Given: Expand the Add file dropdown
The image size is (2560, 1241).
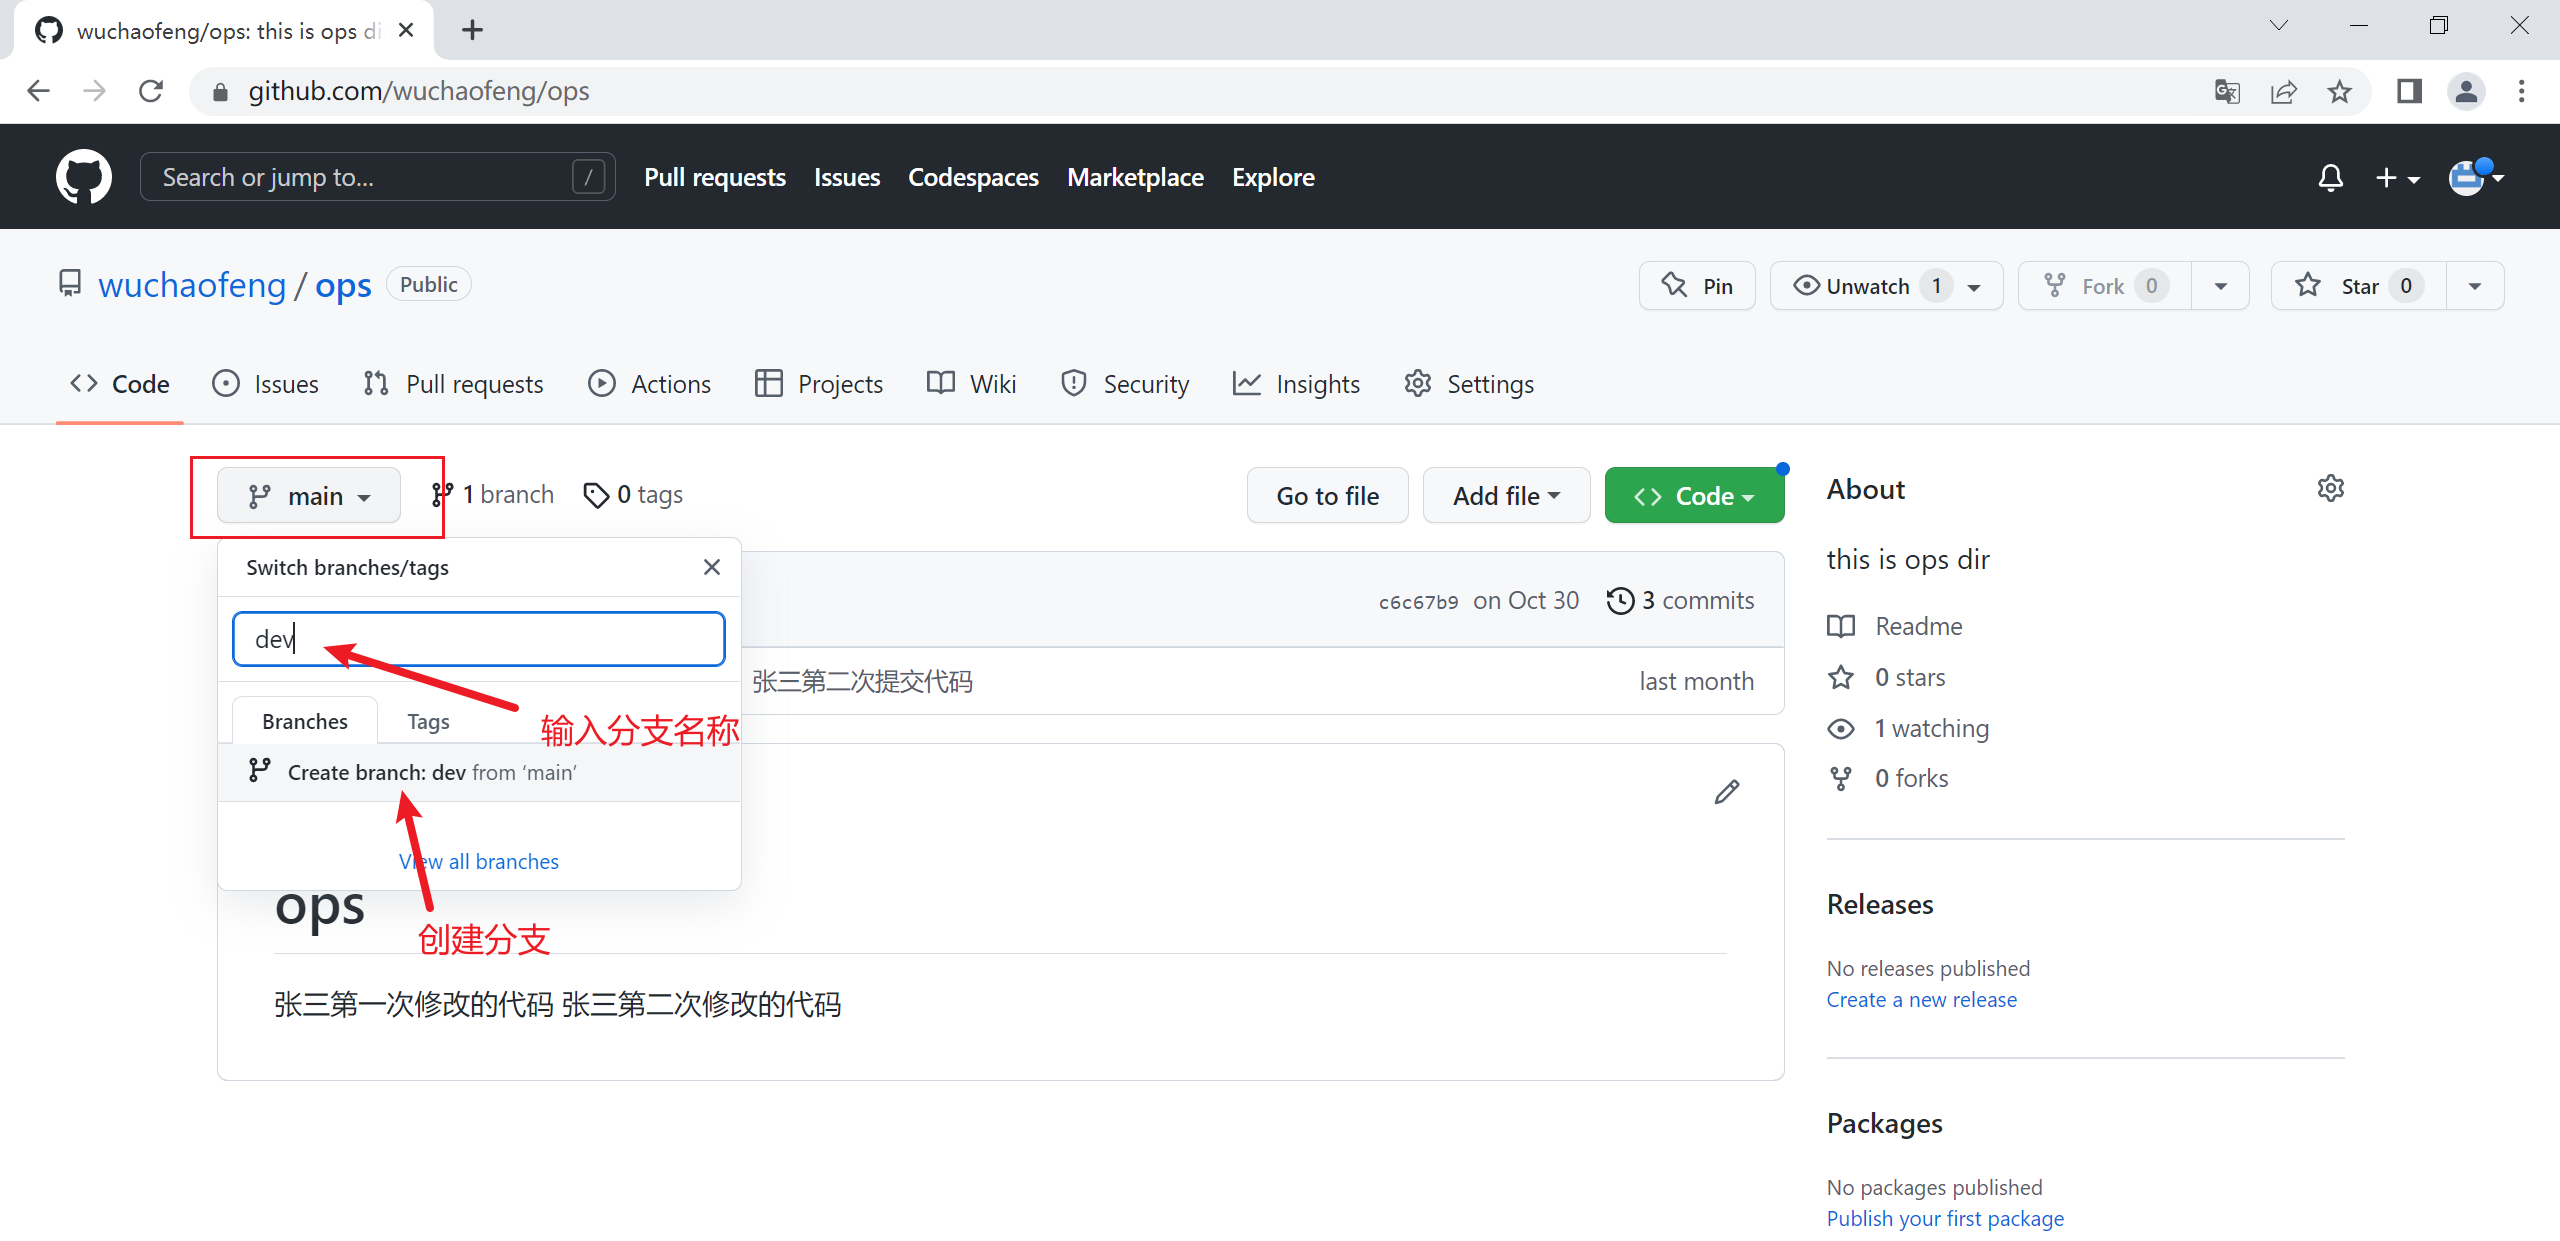Looking at the screenshot, I should (x=1506, y=496).
